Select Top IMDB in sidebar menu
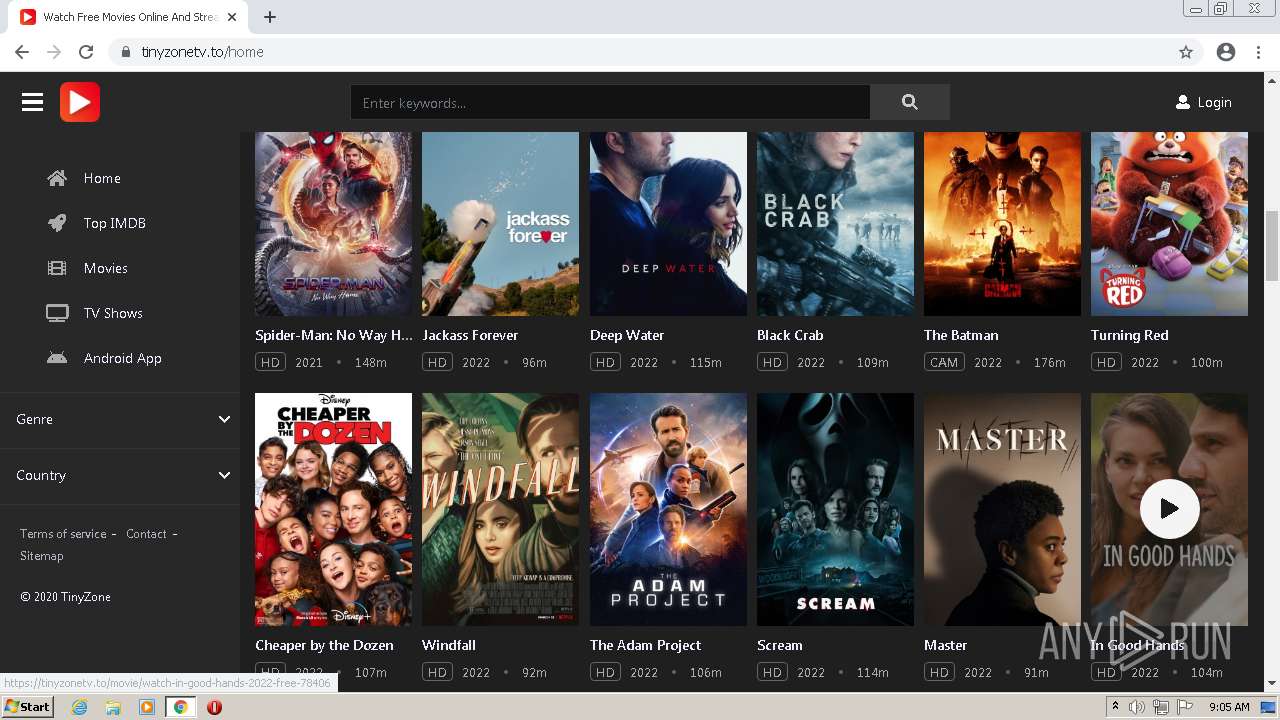The height and width of the screenshot is (720, 1280). pos(115,223)
